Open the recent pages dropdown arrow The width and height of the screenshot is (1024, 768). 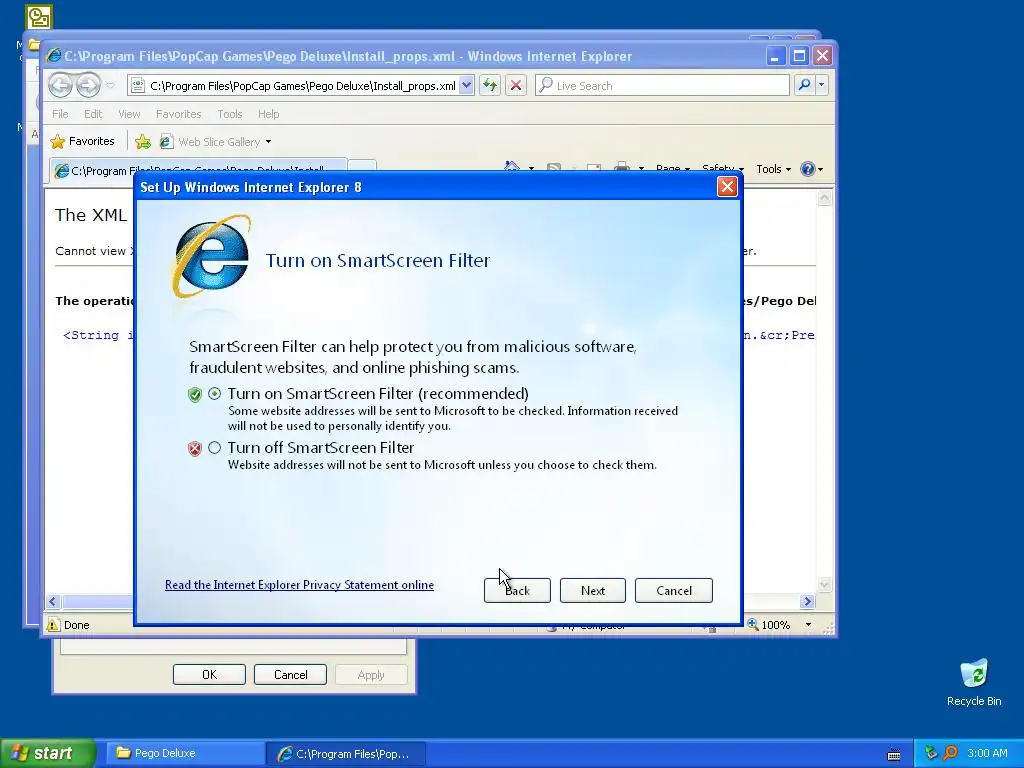(x=110, y=86)
